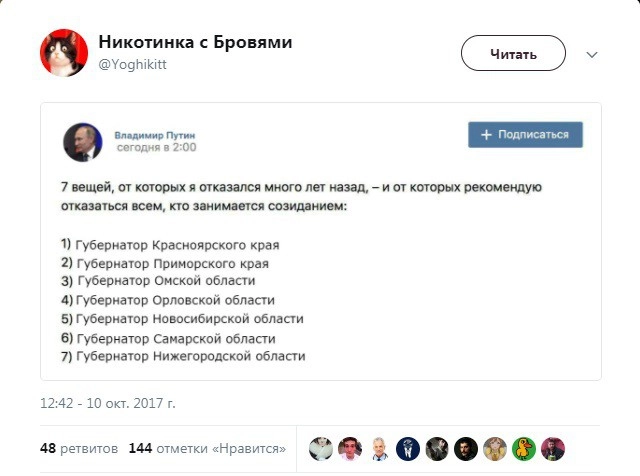Viewport: 640px width, 476px height.
Task: Click the last liker avatar with bearded man
Action: point(553,448)
